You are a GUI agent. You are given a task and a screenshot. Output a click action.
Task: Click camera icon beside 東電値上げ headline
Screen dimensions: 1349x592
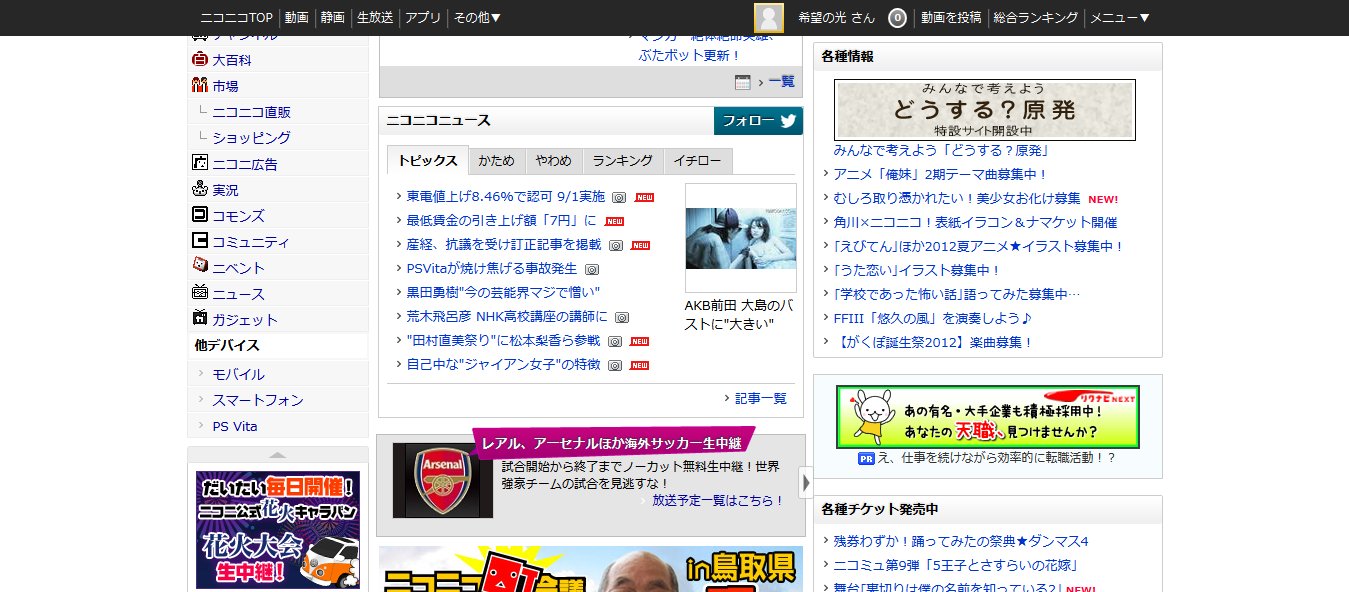coord(619,197)
